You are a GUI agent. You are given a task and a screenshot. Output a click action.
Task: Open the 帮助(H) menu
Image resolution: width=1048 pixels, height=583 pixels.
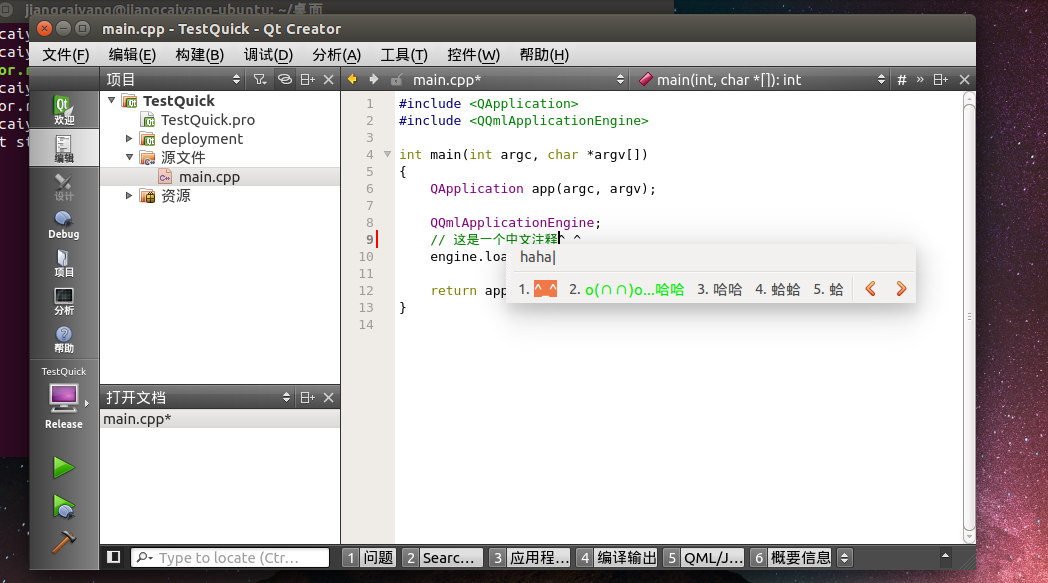tap(544, 55)
